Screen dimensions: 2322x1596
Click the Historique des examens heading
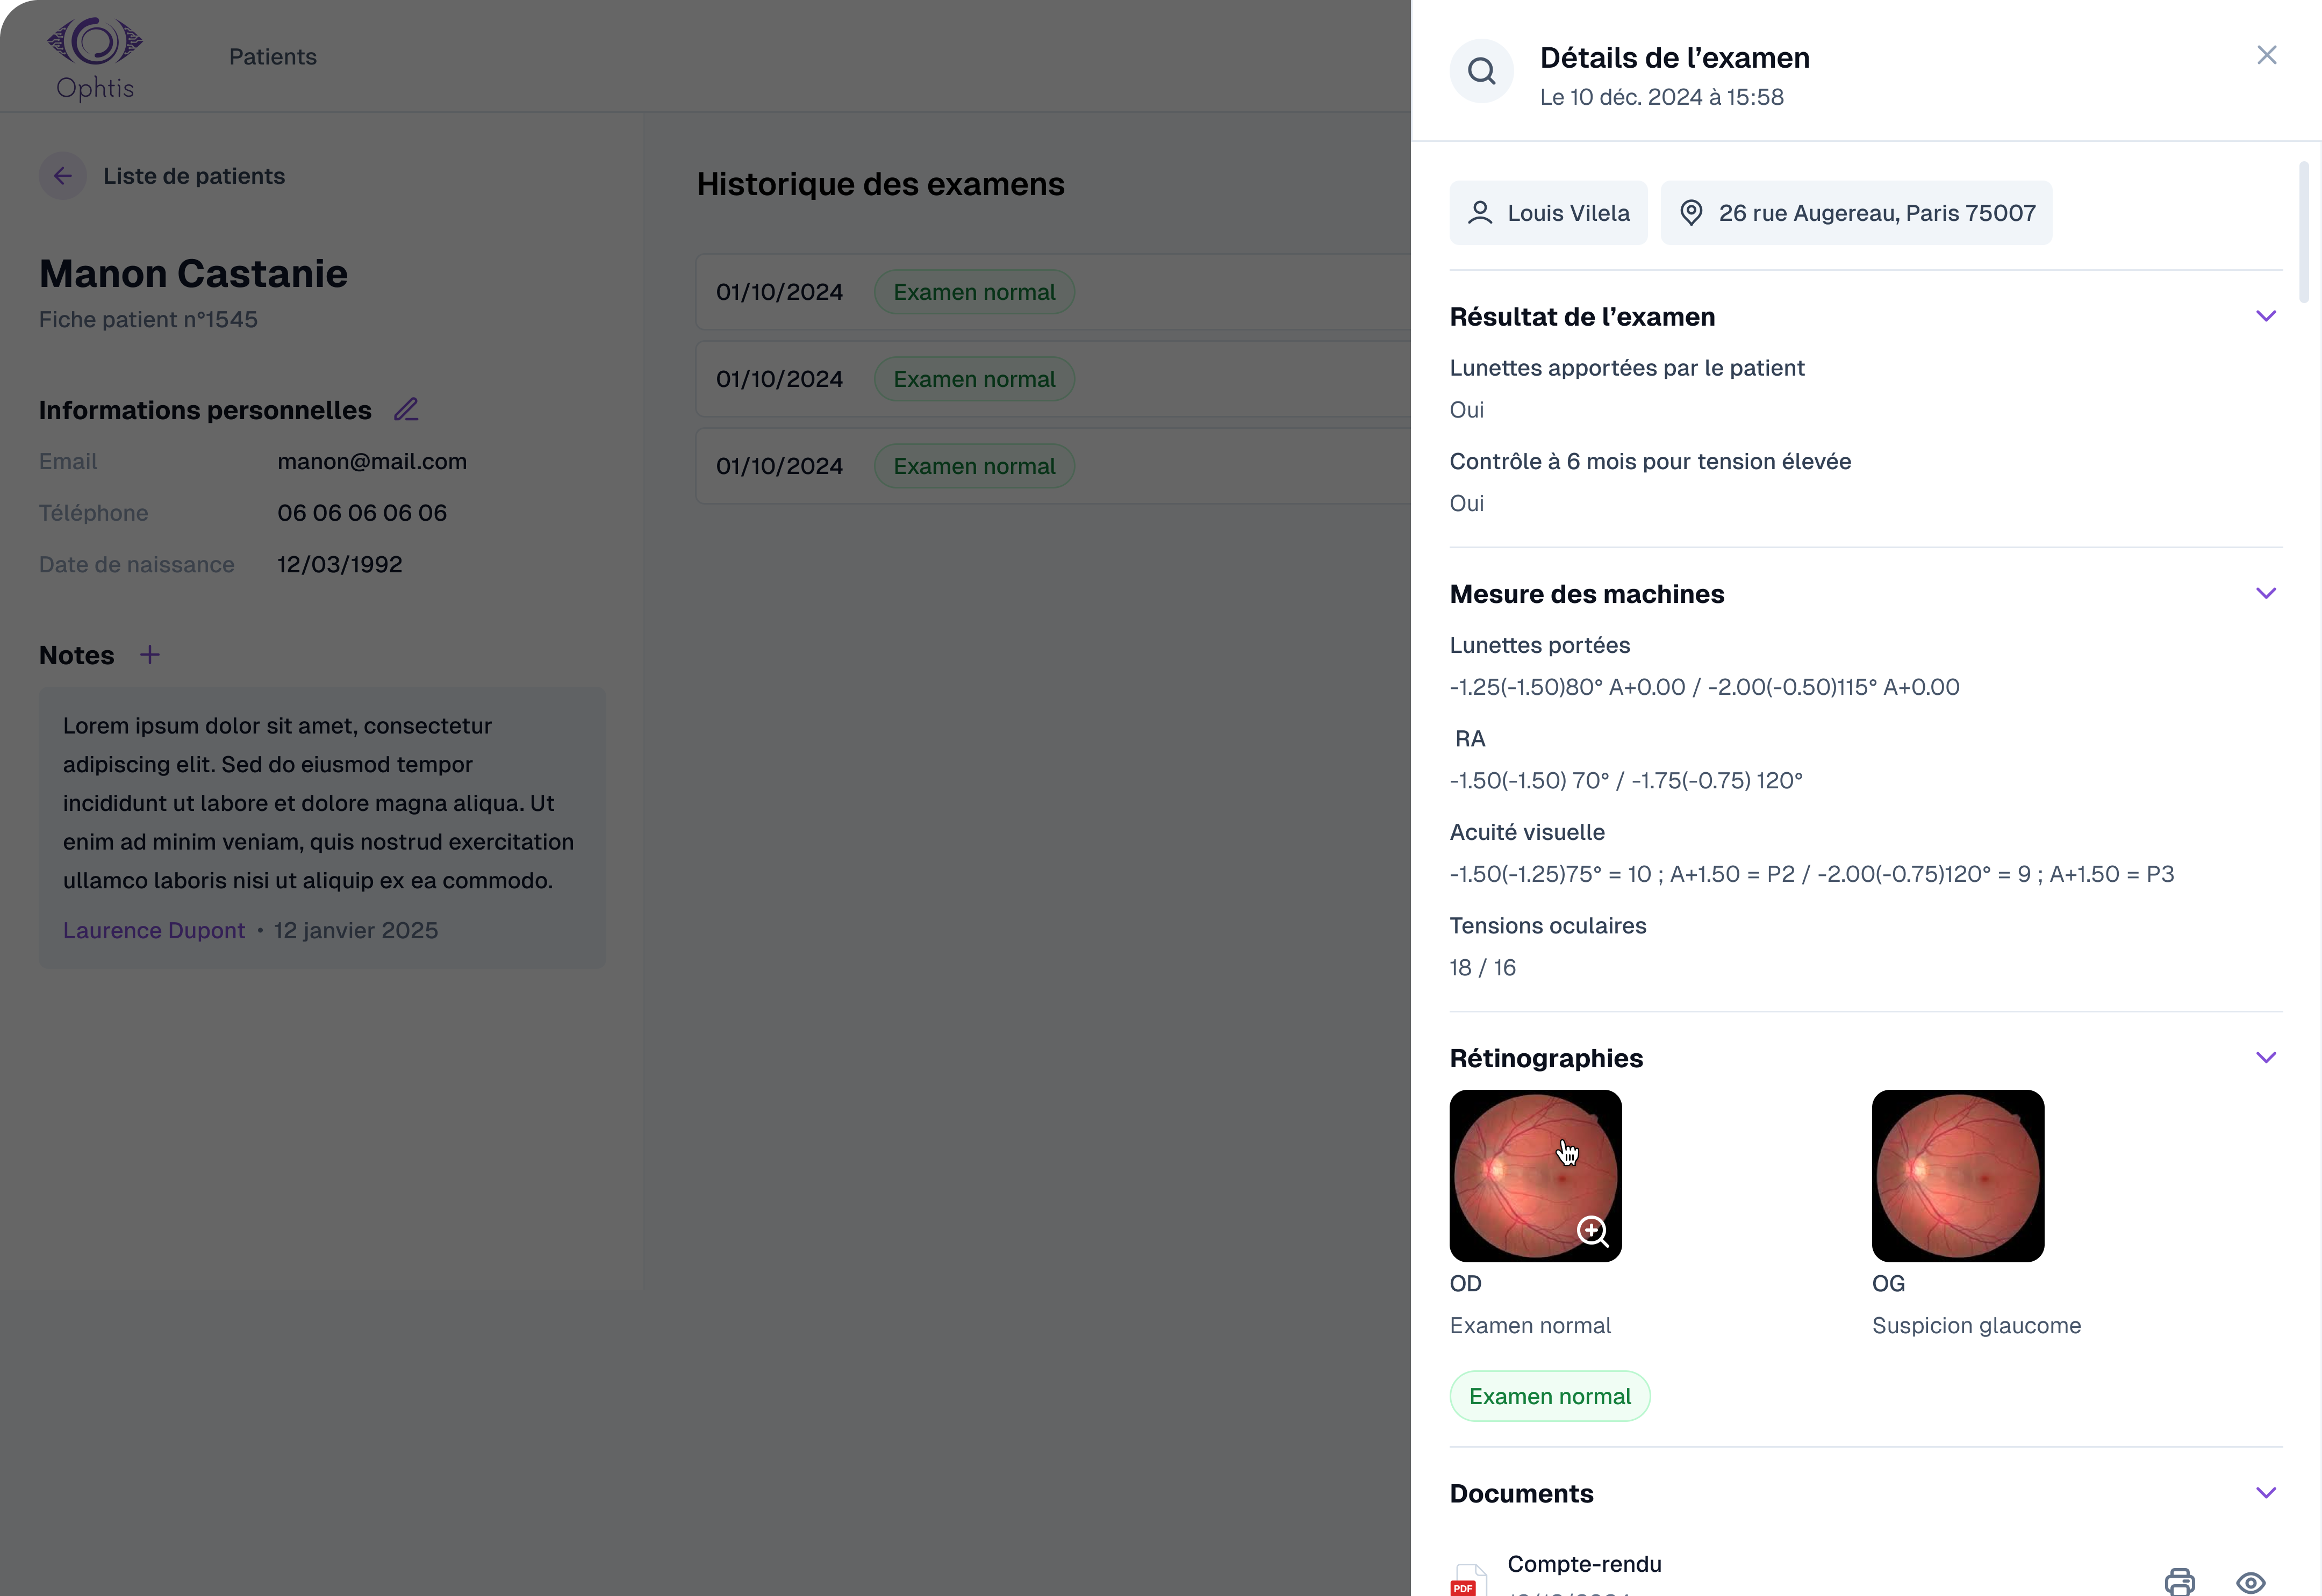pos(880,184)
